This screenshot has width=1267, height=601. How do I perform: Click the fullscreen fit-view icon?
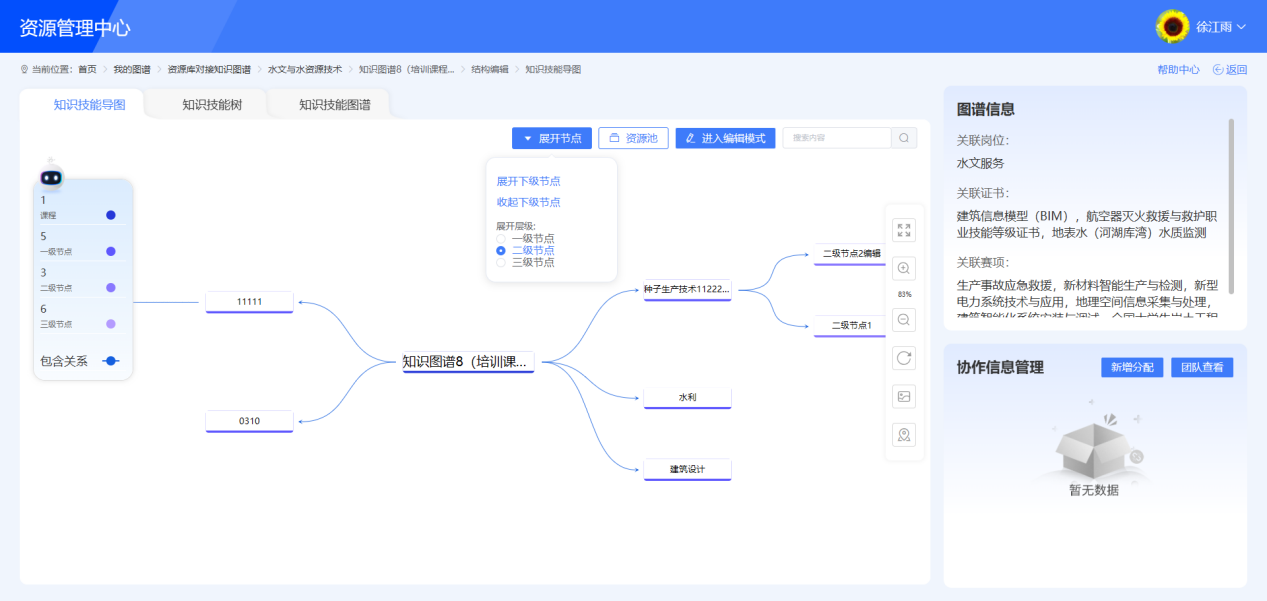pos(904,230)
